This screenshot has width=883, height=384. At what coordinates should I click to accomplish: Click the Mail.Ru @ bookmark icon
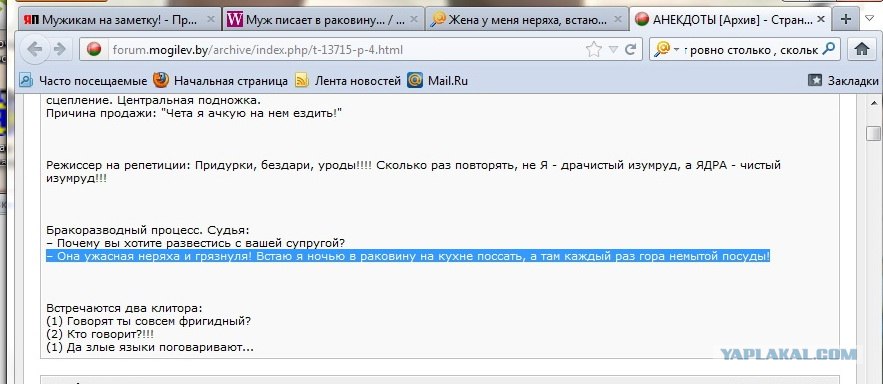415,81
